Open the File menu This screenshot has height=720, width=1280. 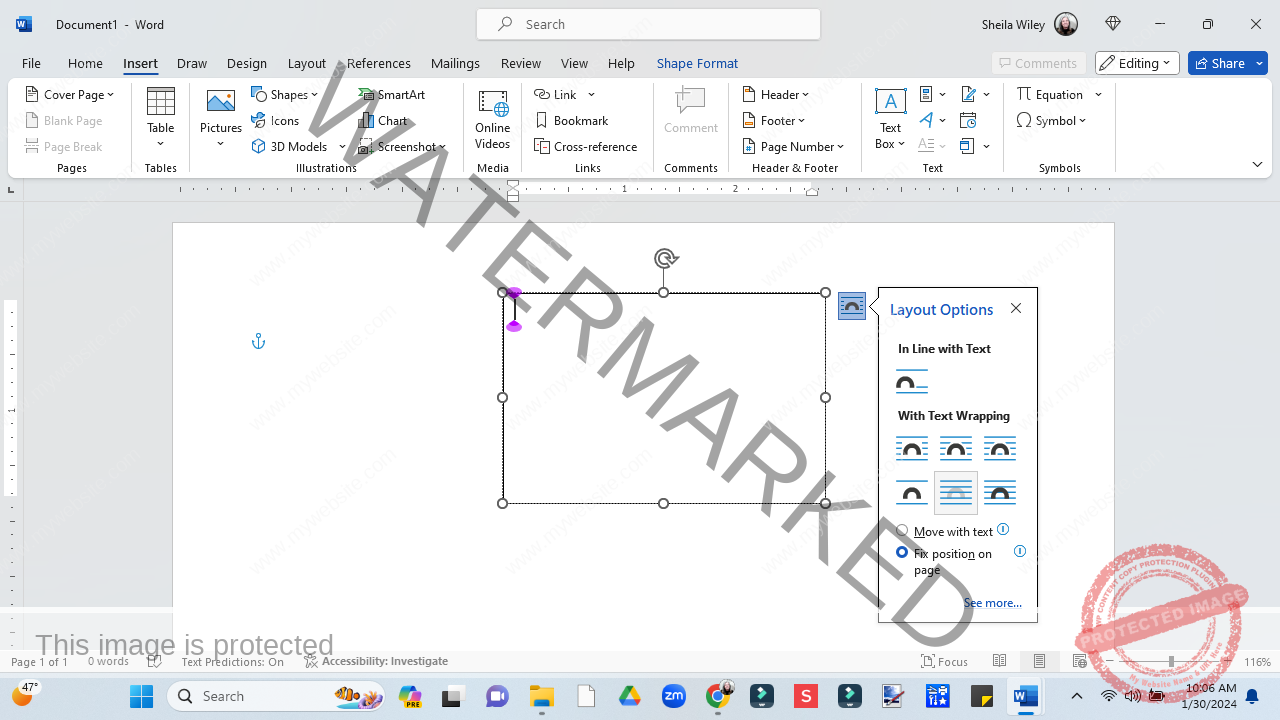point(31,63)
